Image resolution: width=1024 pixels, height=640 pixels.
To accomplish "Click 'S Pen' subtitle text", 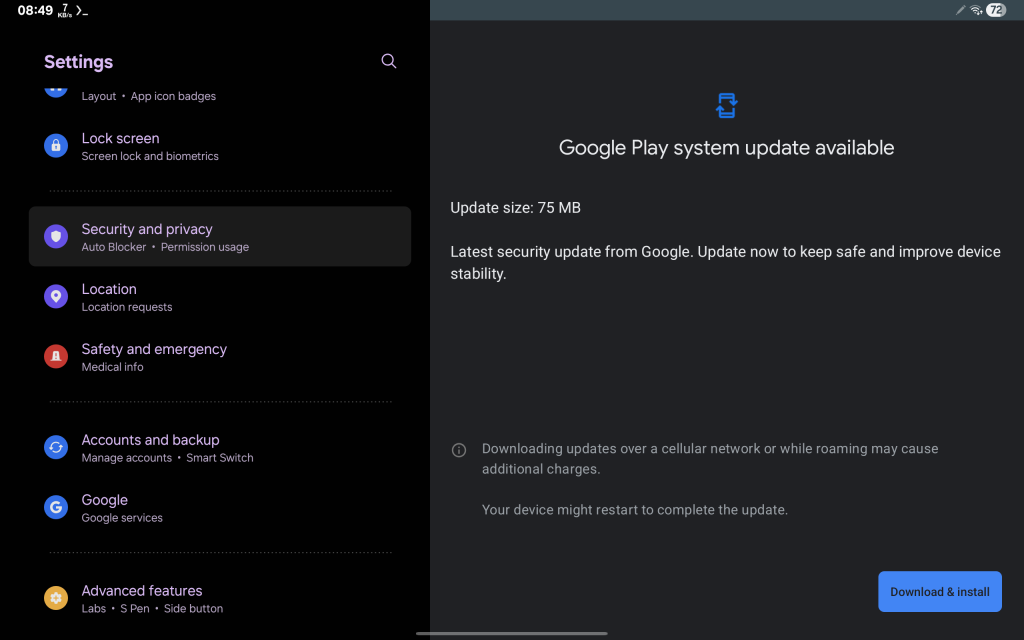I will (x=135, y=609).
